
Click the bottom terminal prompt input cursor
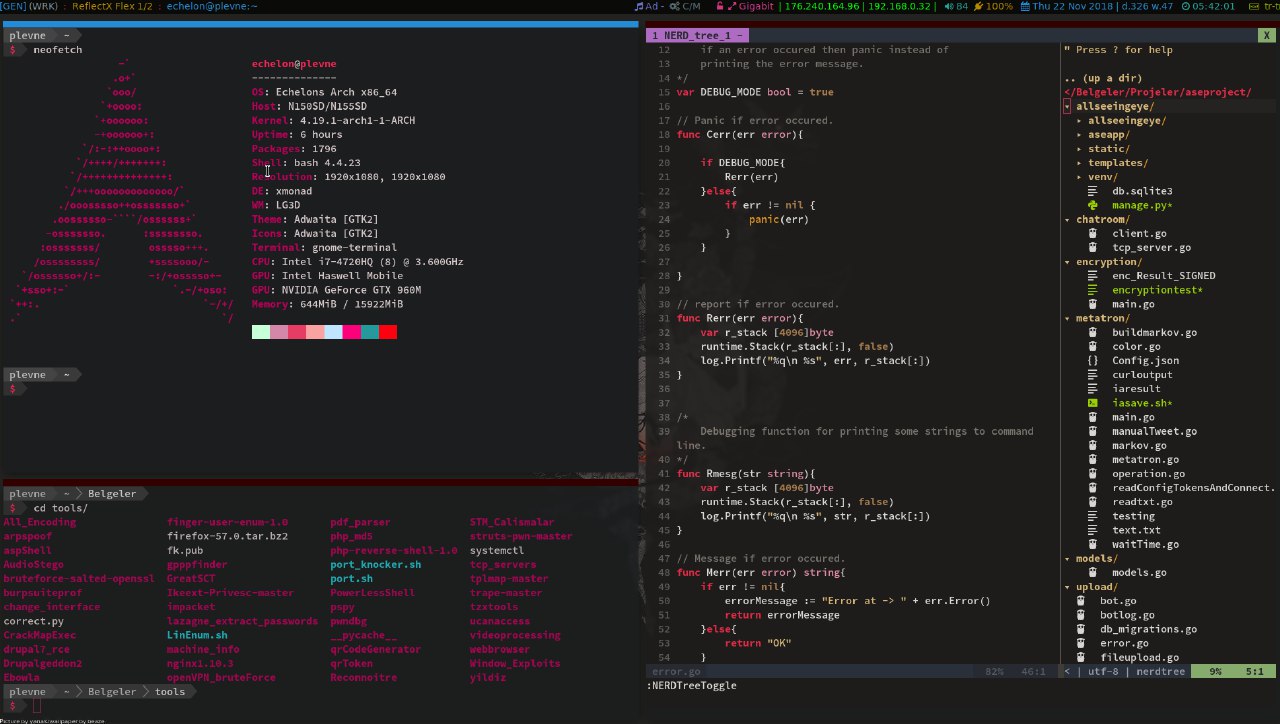37,706
